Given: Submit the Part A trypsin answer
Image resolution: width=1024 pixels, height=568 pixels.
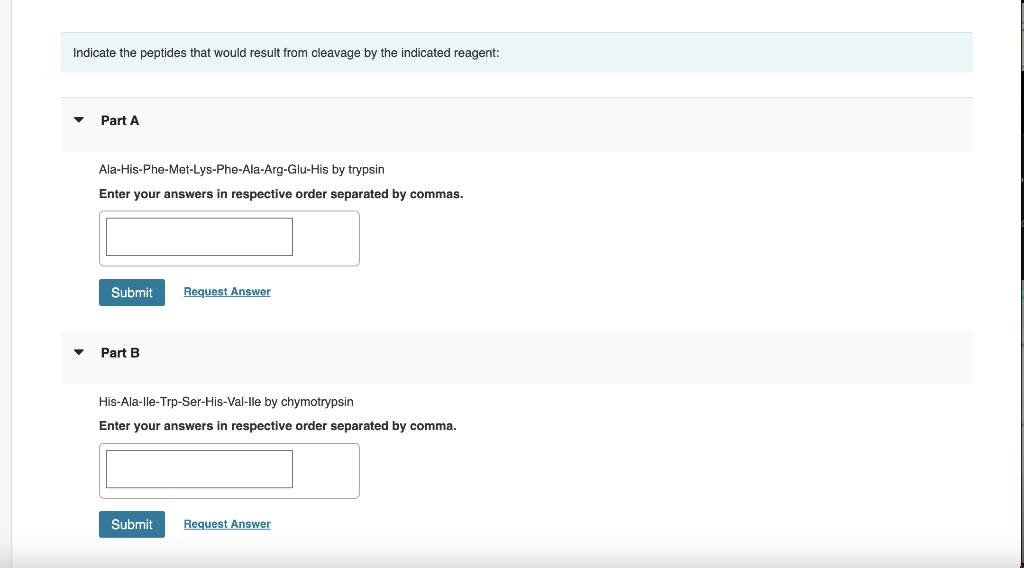Looking at the screenshot, I should [x=132, y=292].
